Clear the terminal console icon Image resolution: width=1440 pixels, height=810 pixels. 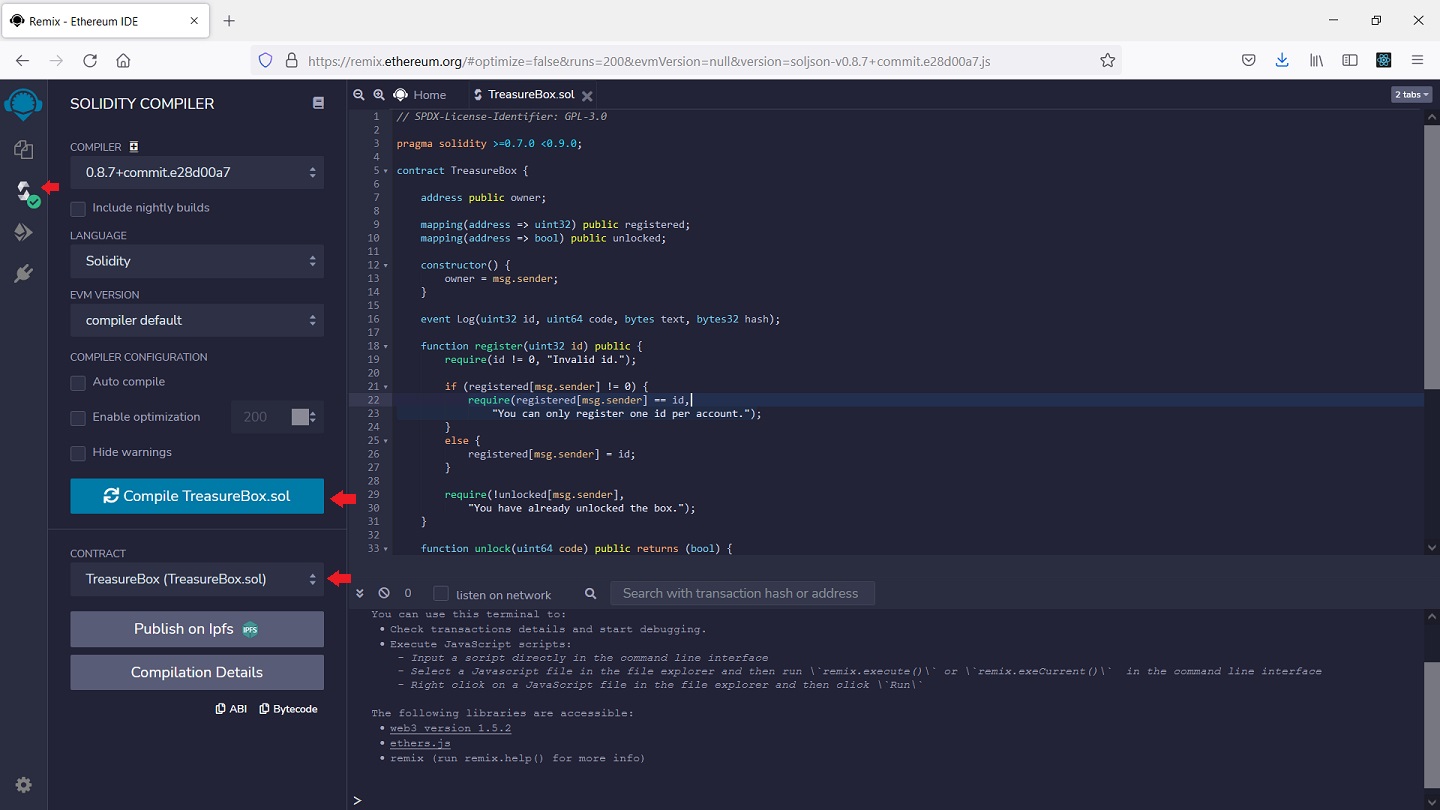click(x=384, y=593)
